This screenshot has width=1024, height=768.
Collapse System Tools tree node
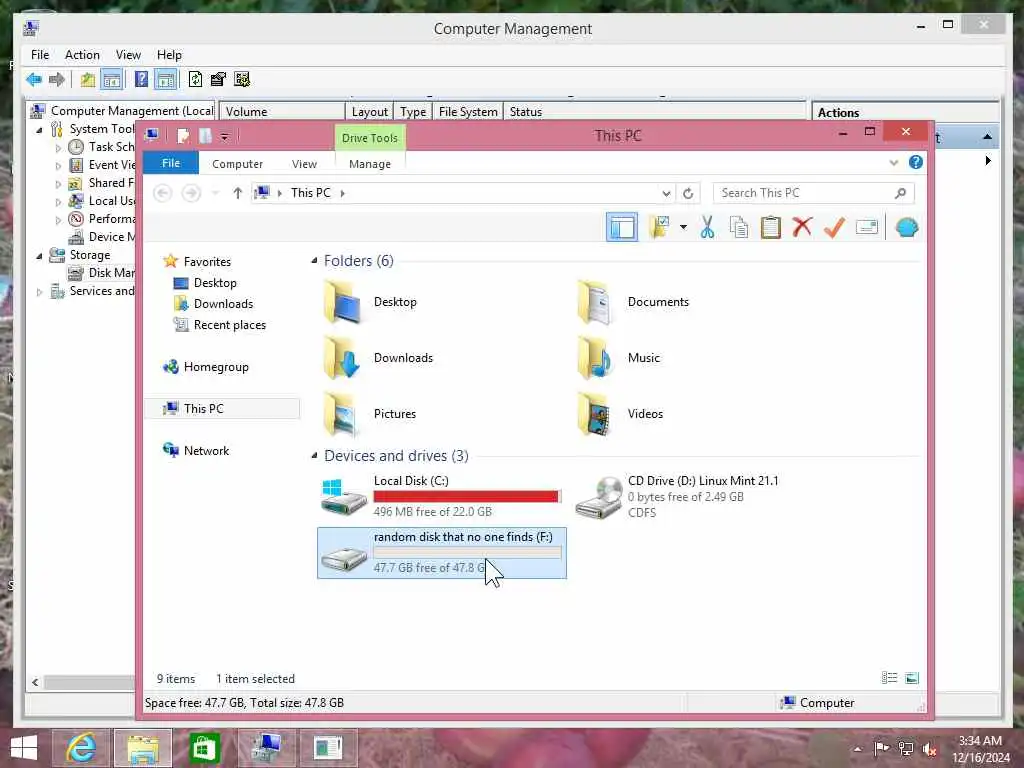coord(39,130)
